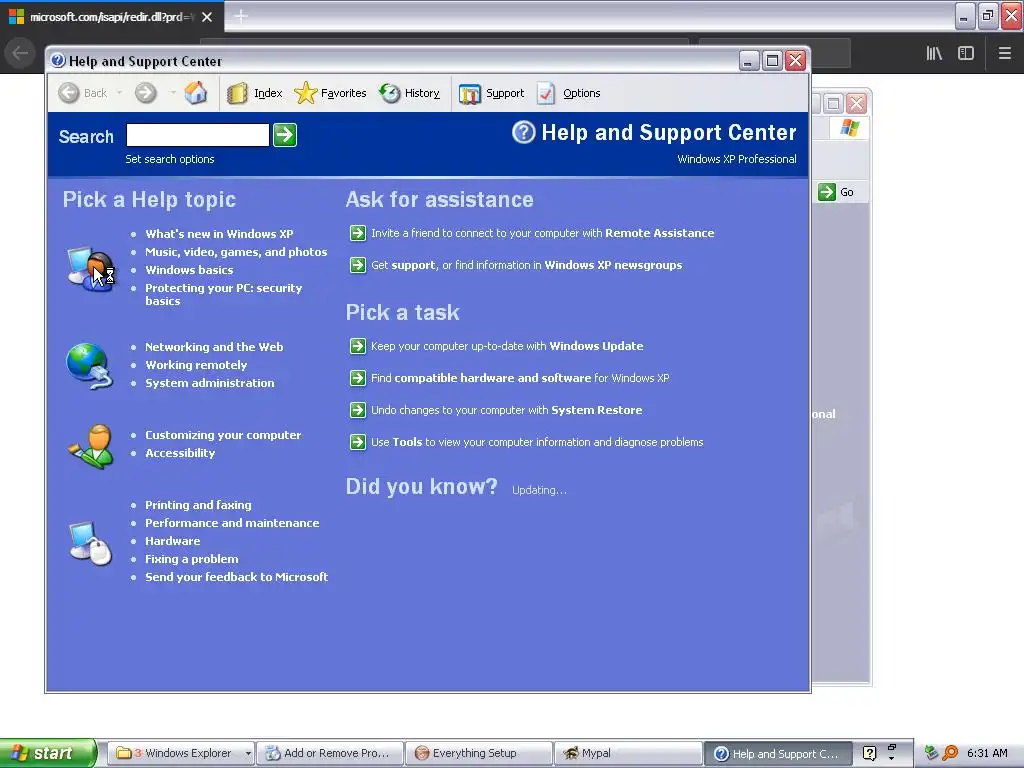Viewport: 1024px width, 768px height.
Task: Select the microsoft.com redir.dll browser tab
Action: click(111, 17)
